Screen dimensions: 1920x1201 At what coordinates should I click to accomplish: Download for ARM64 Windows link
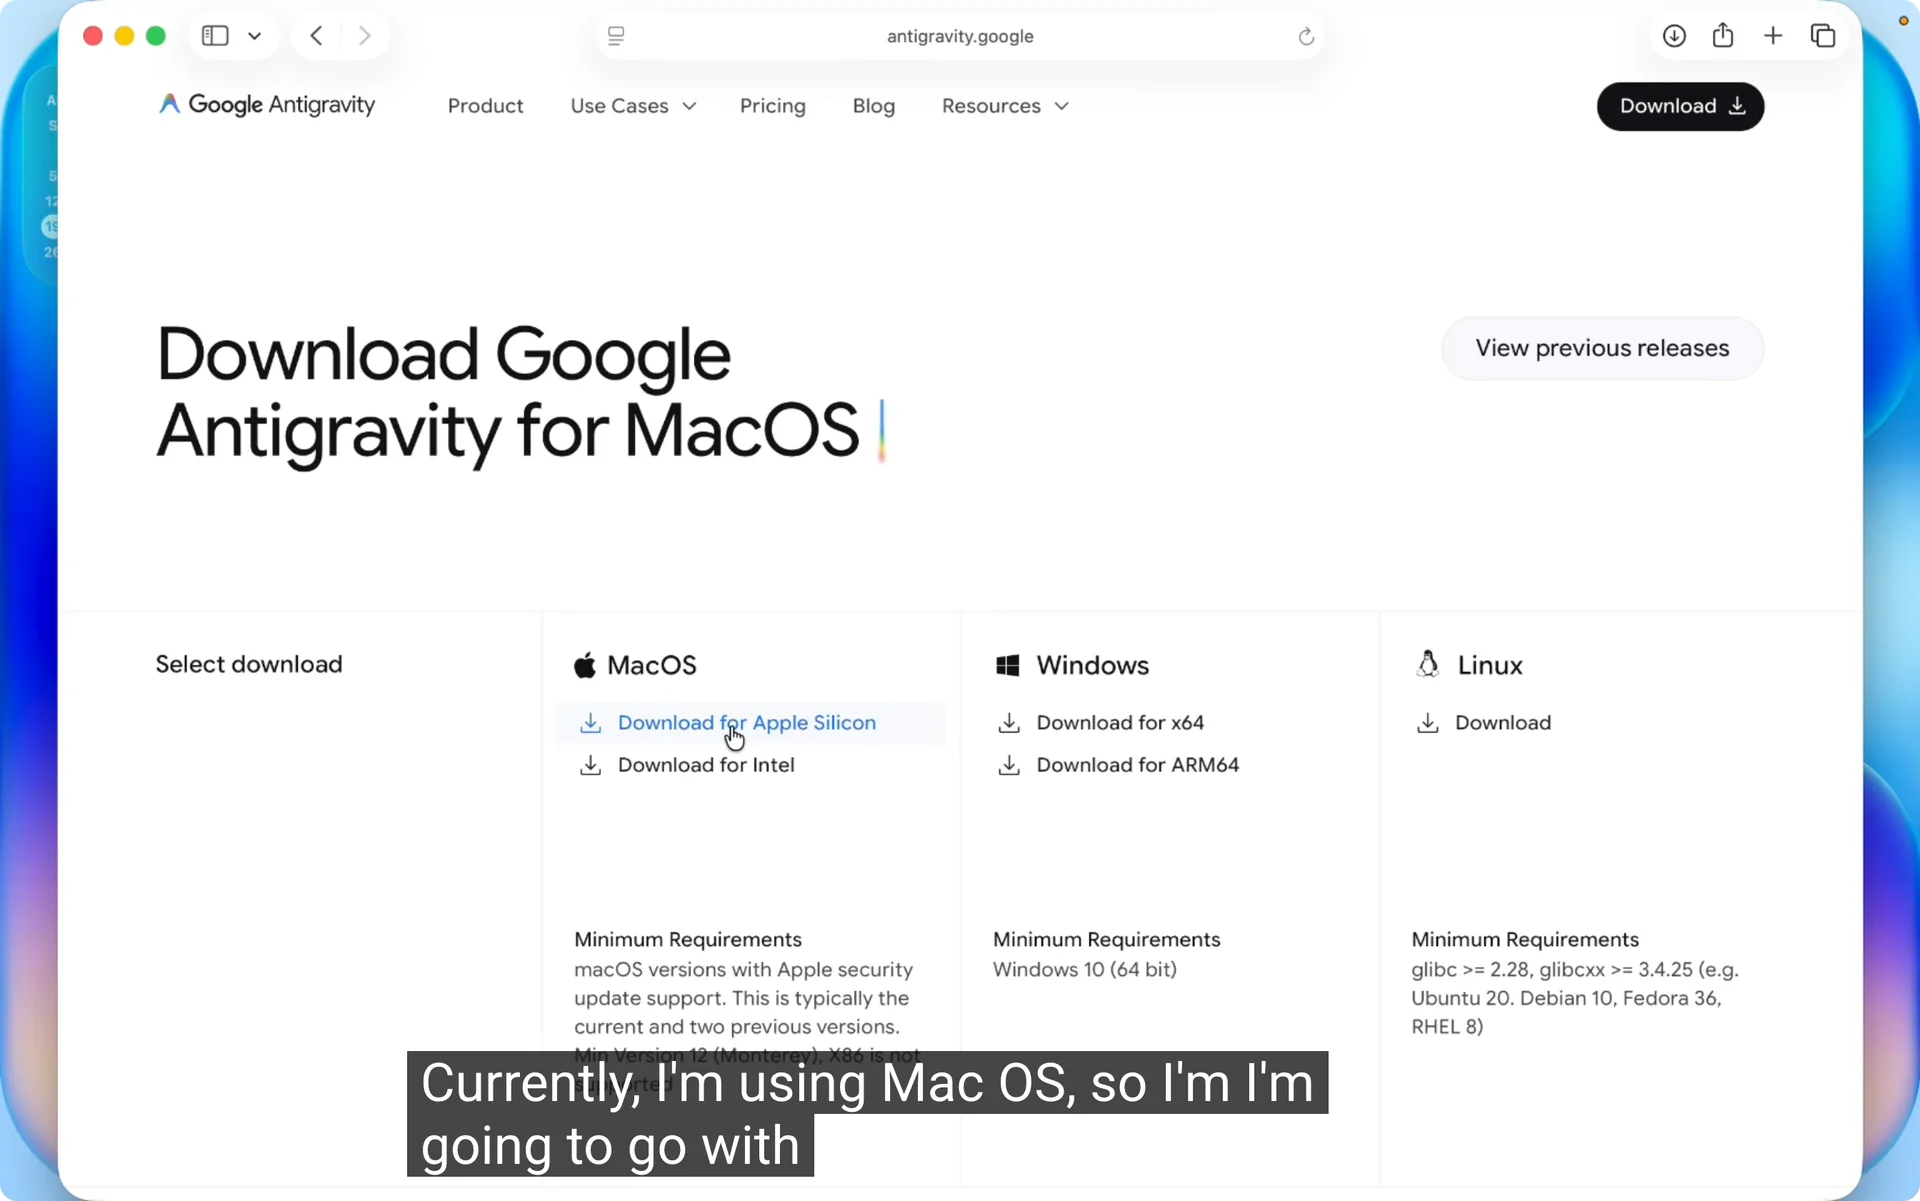point(1137,765)
